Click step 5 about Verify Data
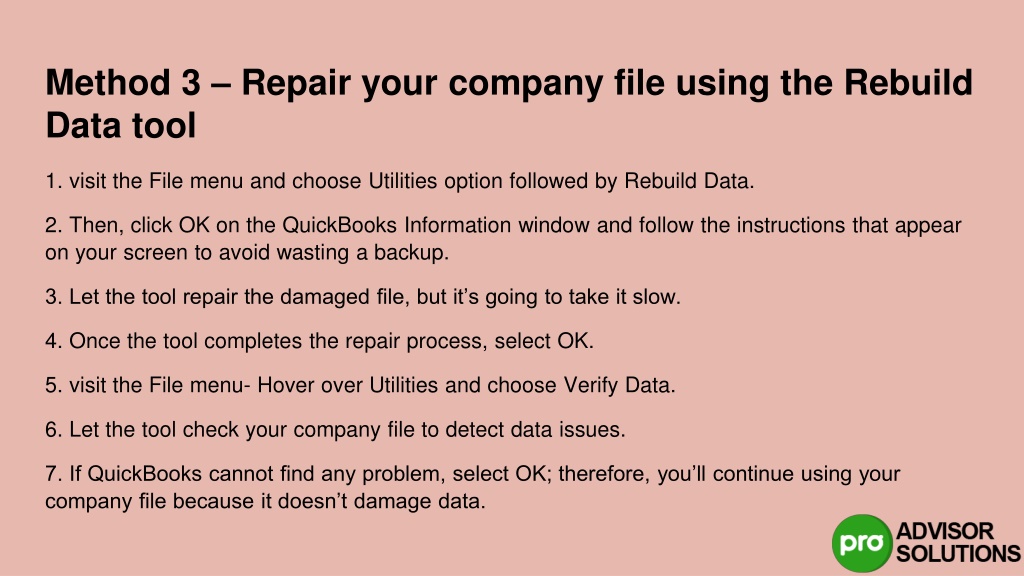 [x=360, y=385]
